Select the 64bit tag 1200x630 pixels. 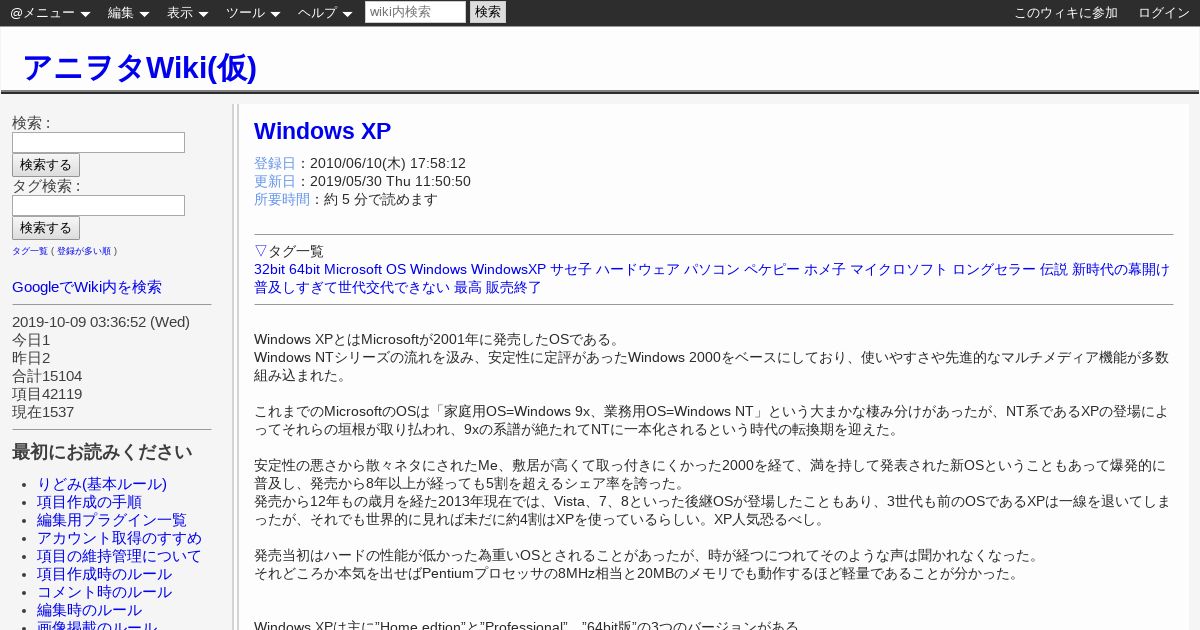(303, 269)
